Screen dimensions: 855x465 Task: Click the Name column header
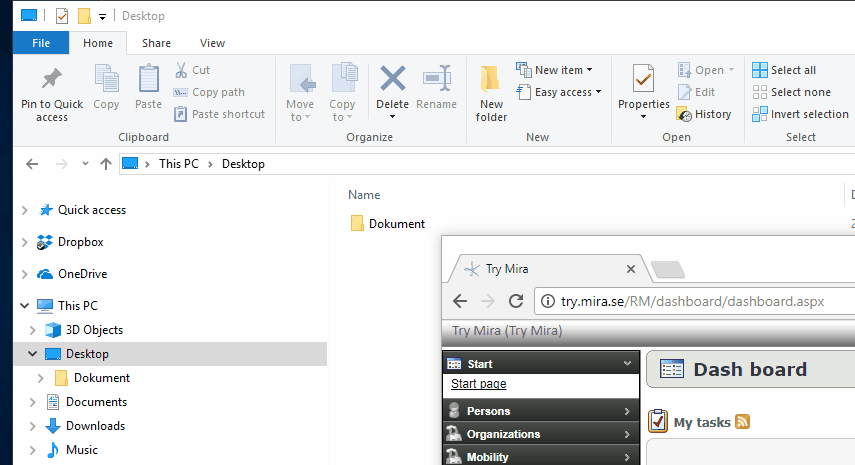point(364,195)
